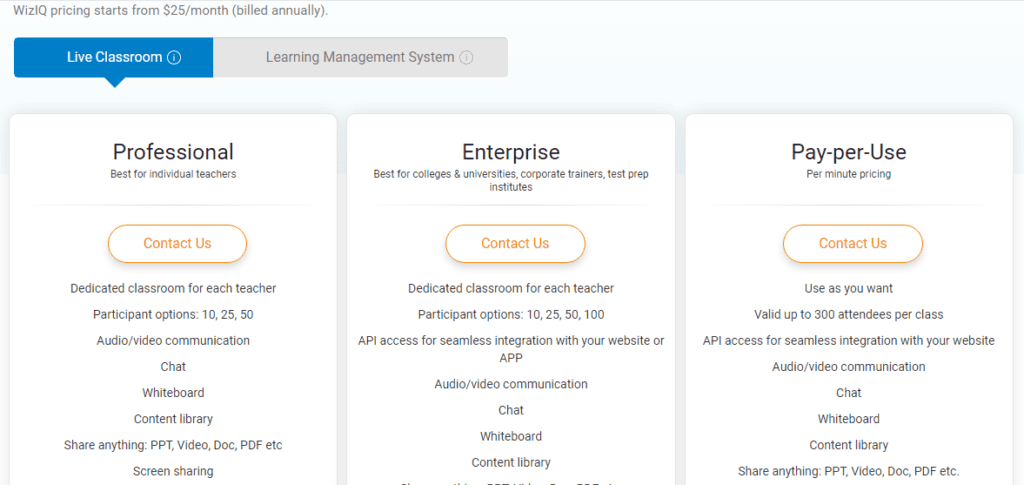The image size is (1024, 485).
Task: Click the WizIQ pricing starts from $25/month text
Action: coord(170,10)
